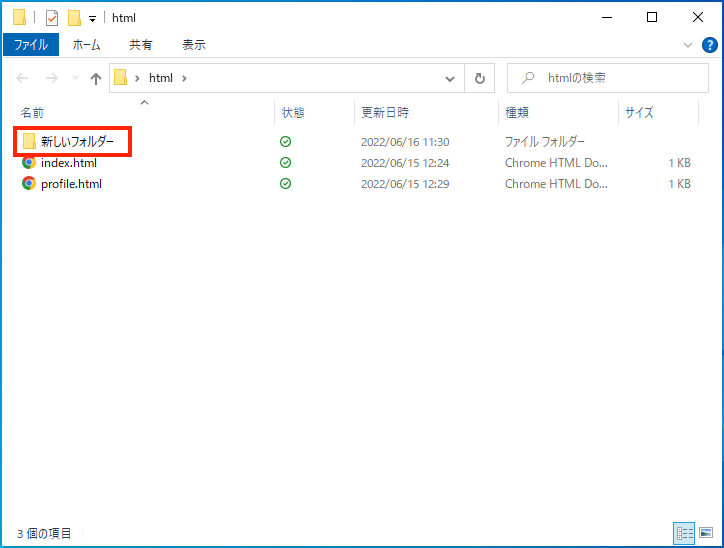Open the recent locations dropdown arrow
The height and width of the screenshot is (548, 724).
click(x=75, y=78)
